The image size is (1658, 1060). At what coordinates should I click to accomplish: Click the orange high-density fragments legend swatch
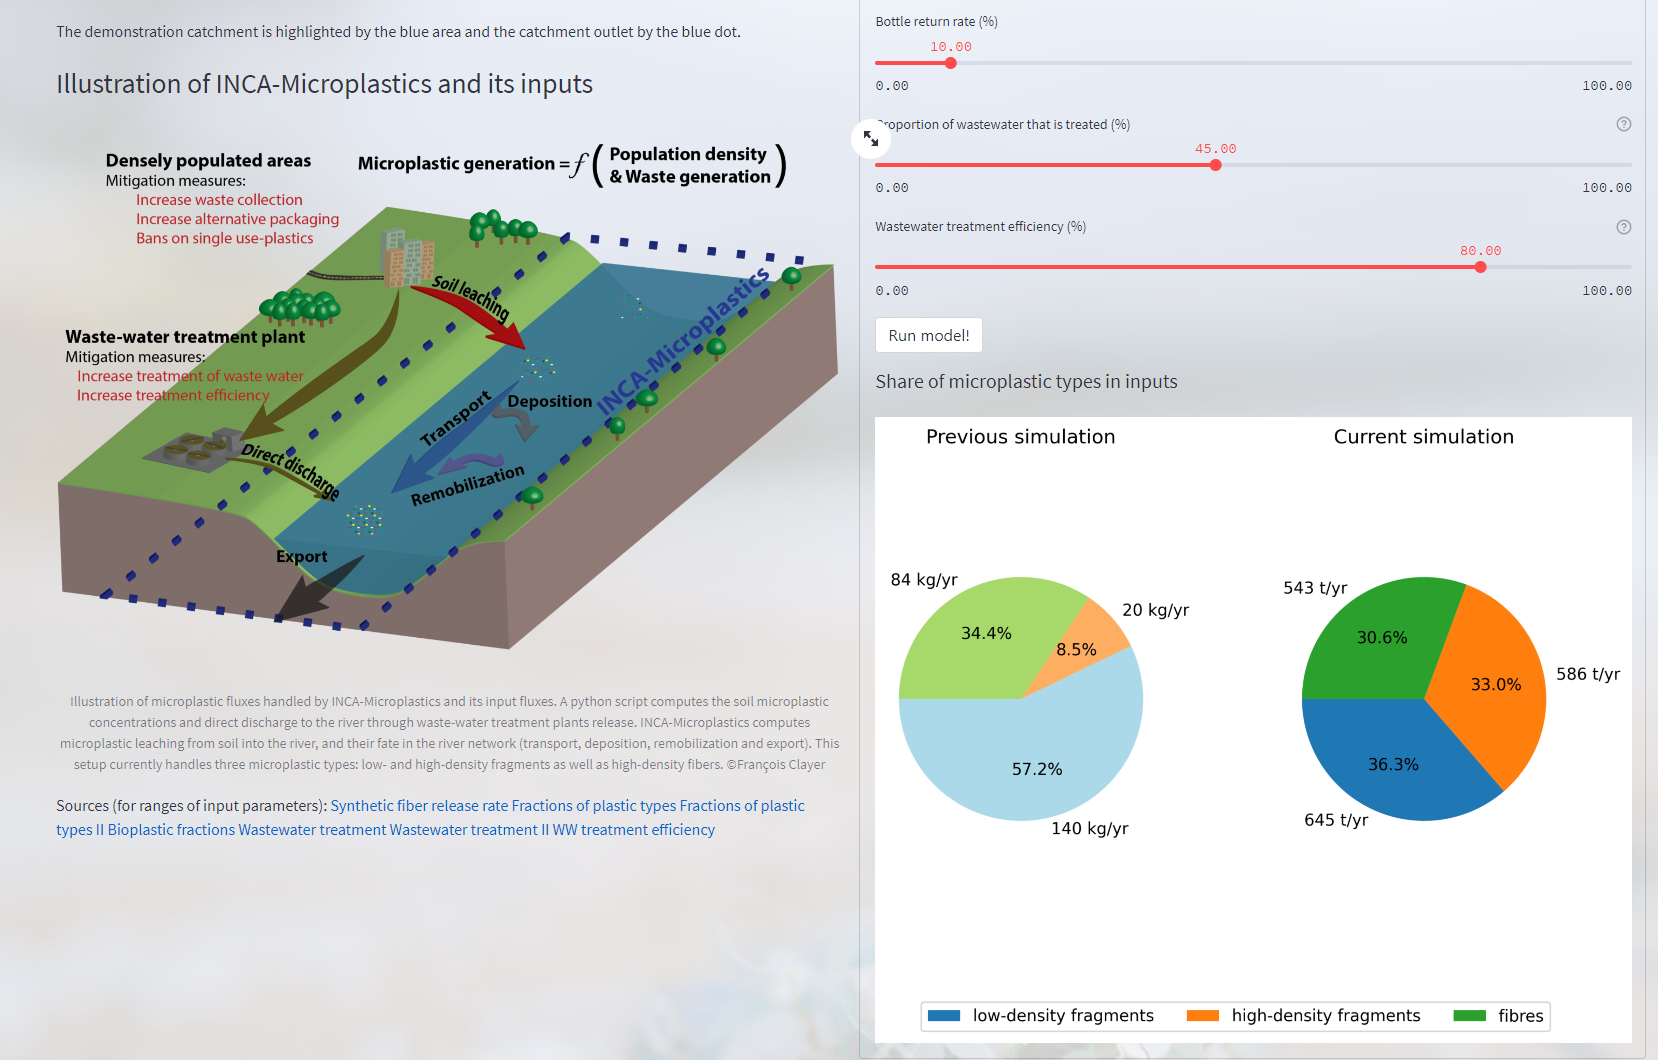[1202, 1016]
